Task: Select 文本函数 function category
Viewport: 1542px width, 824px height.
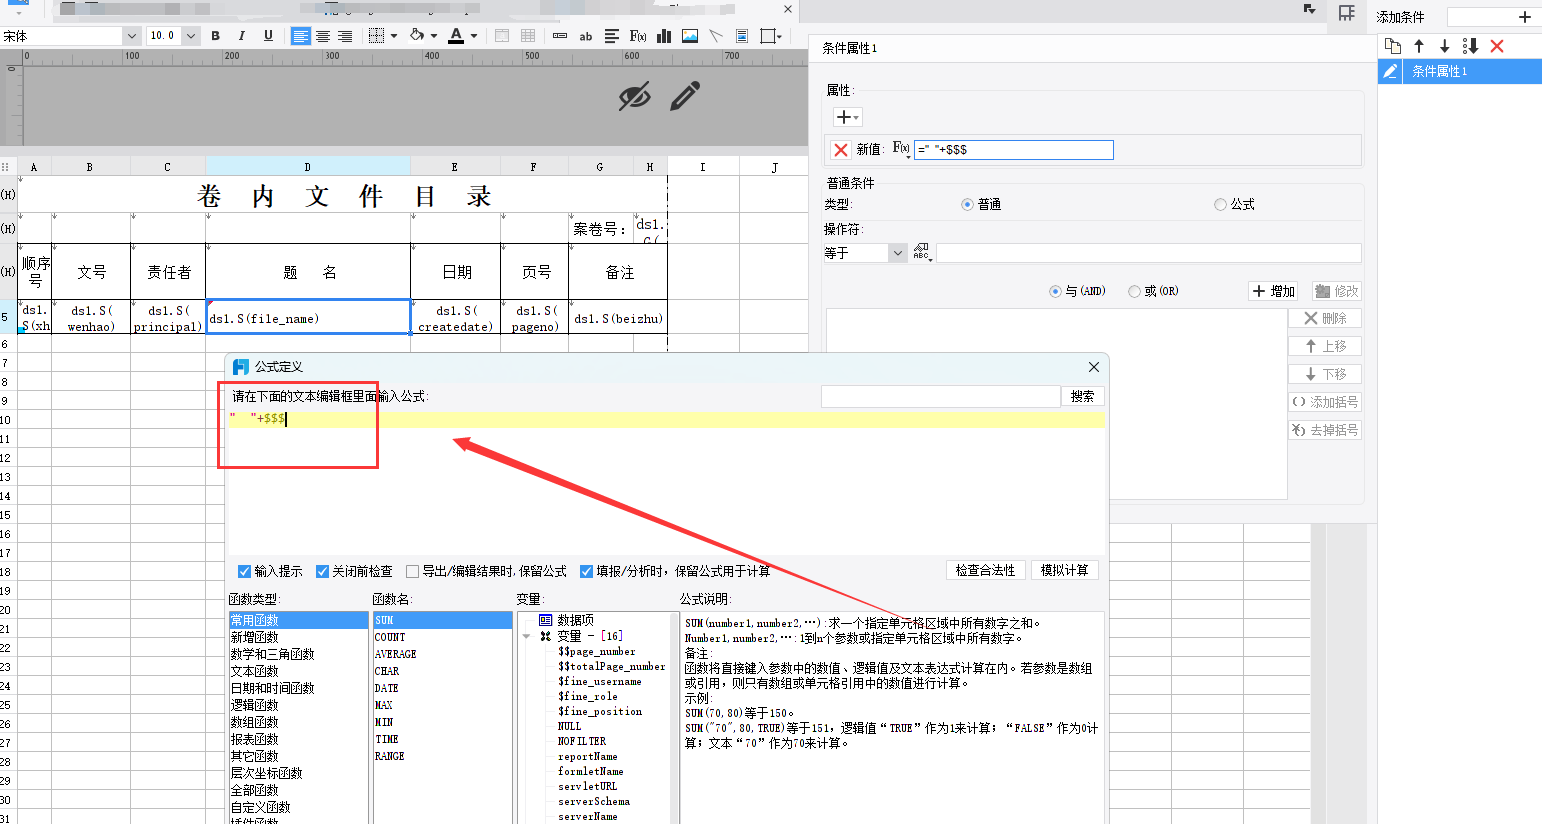Action: 299,672
